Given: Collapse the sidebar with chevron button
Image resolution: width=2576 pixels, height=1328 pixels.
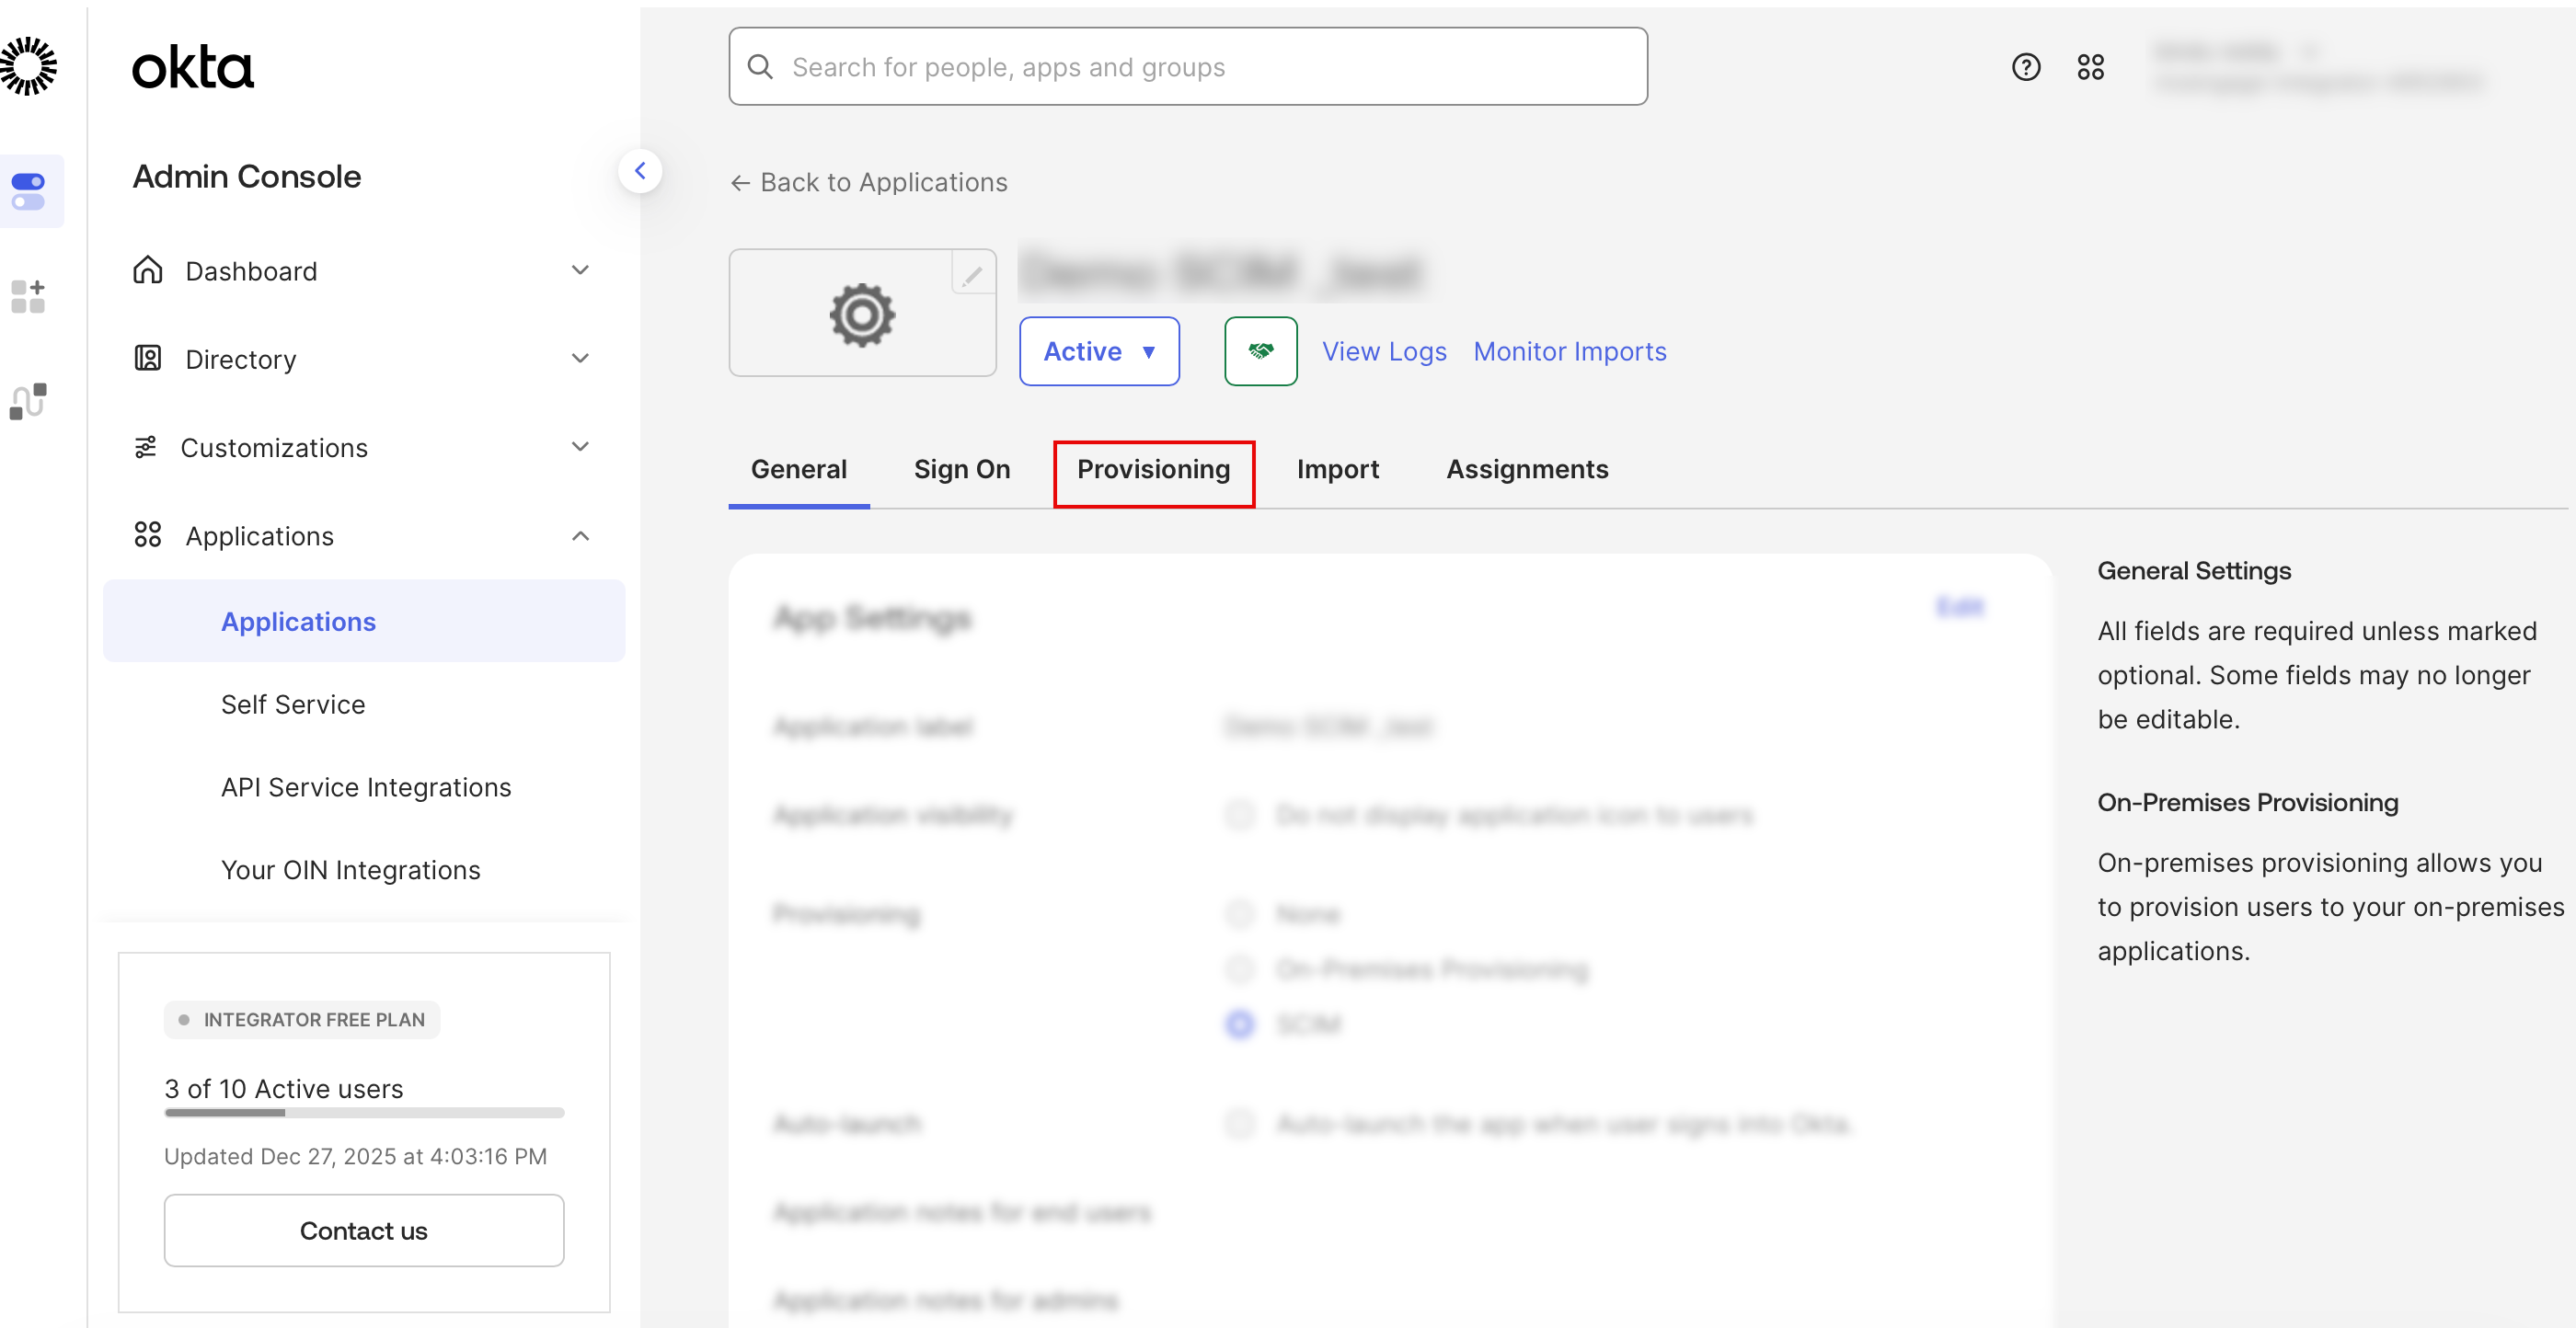Looking at the screenshot, I should (x=640, y=171).
